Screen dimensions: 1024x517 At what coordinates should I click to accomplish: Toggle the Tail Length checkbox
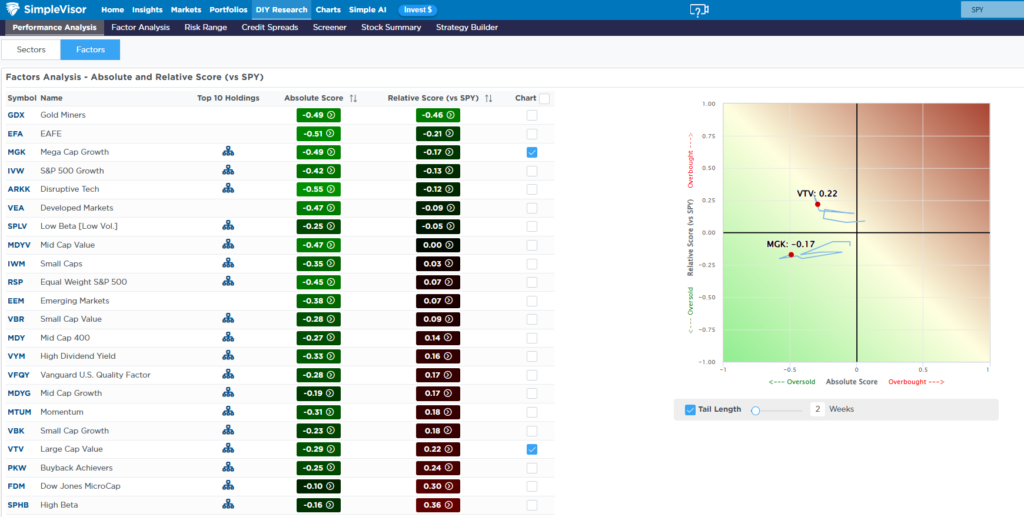click(x=690, y=409)
